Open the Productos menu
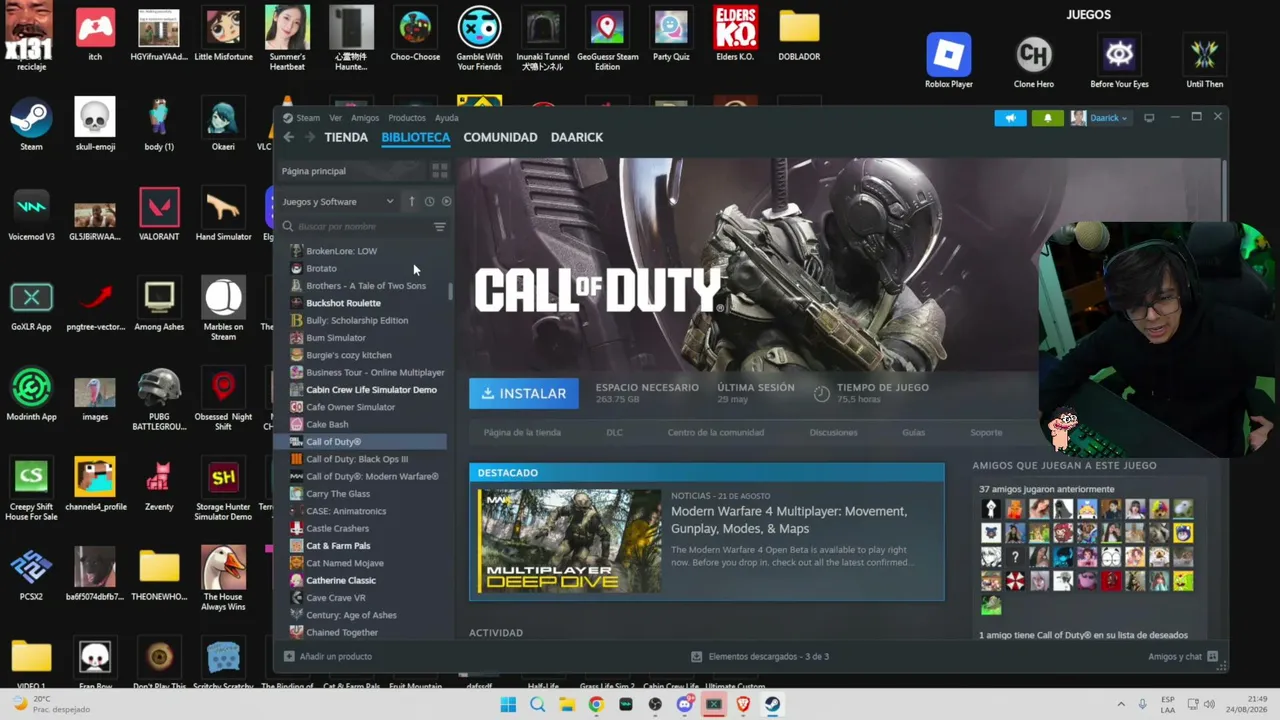The width and height of the screenshot is (1280, 720). [x=407, y=118]
